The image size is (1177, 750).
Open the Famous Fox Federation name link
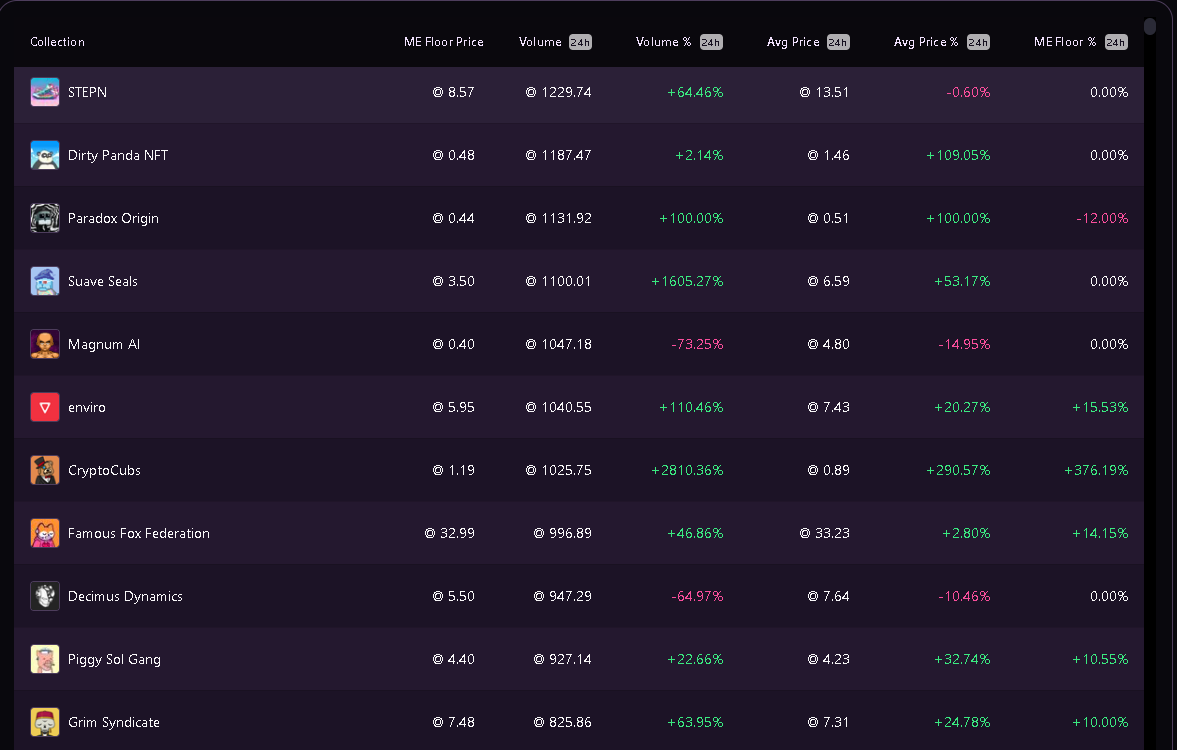click(x=139, y=534)
